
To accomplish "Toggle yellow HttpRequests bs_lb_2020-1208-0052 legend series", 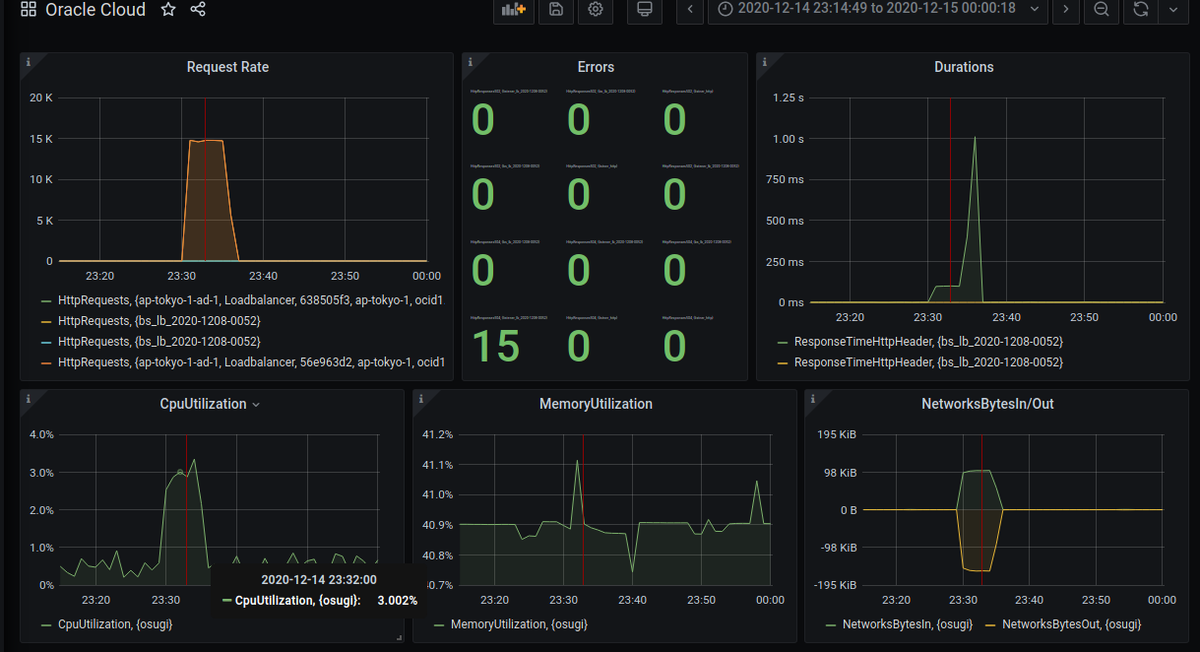I will coord(157,321).
